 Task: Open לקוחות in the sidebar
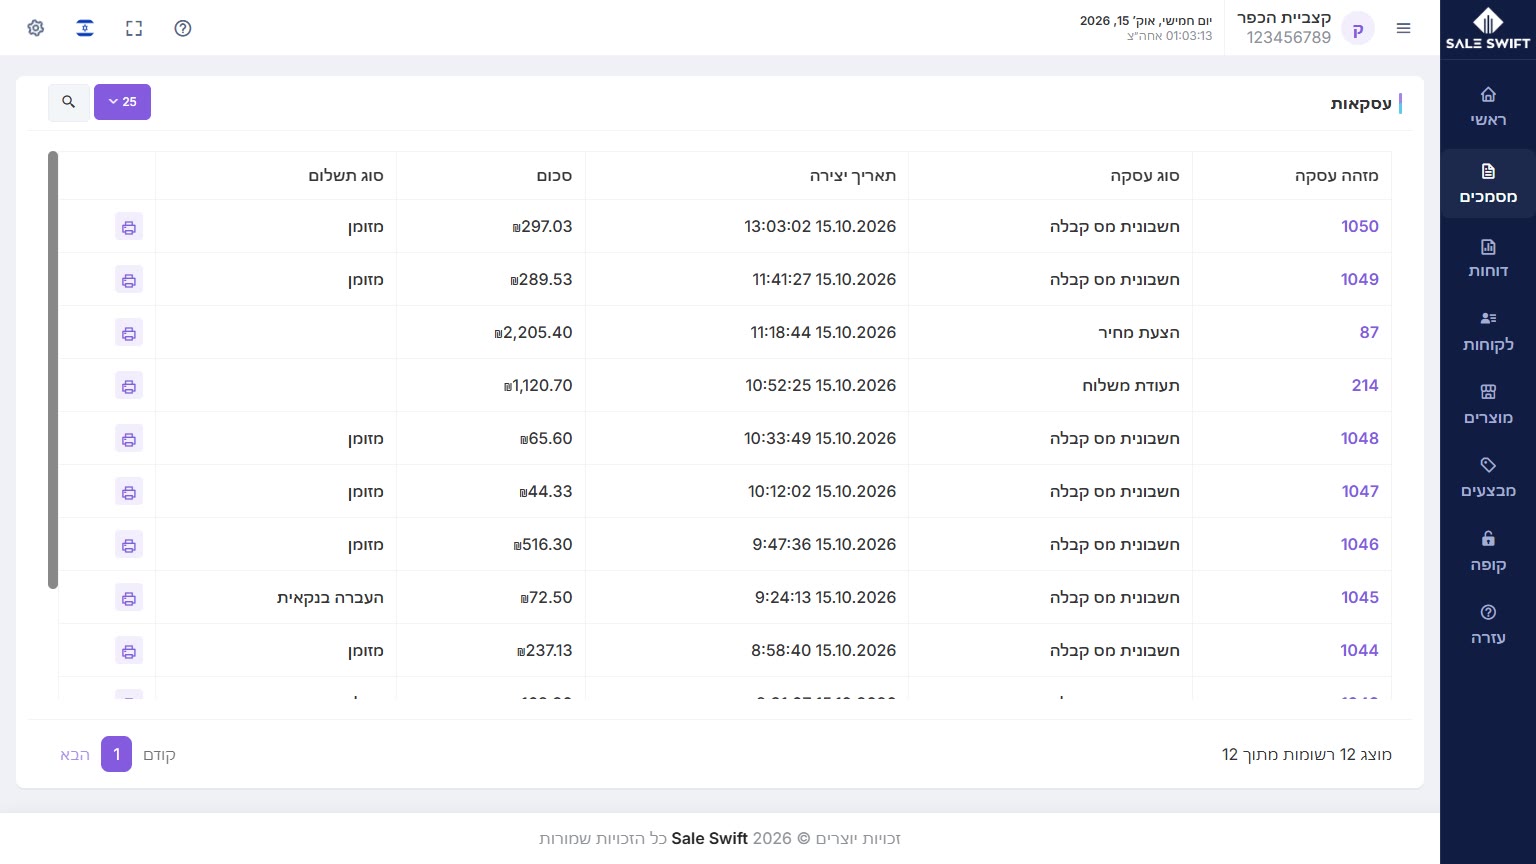tap(1488, 332)
